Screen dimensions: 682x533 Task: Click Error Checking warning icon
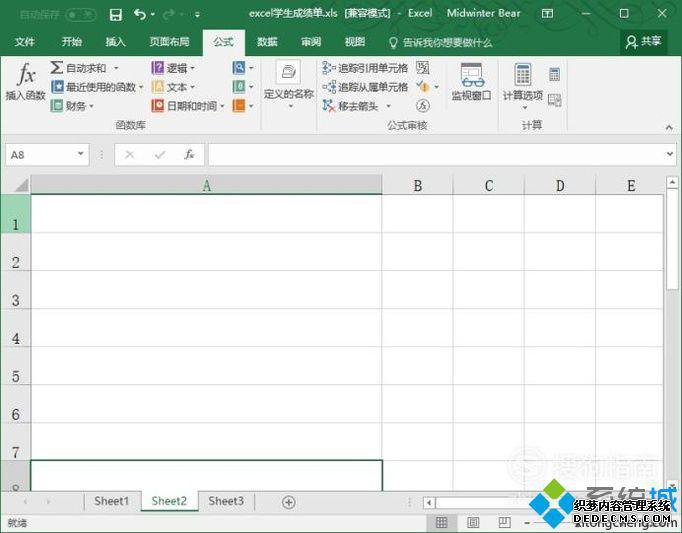point(423,87)
